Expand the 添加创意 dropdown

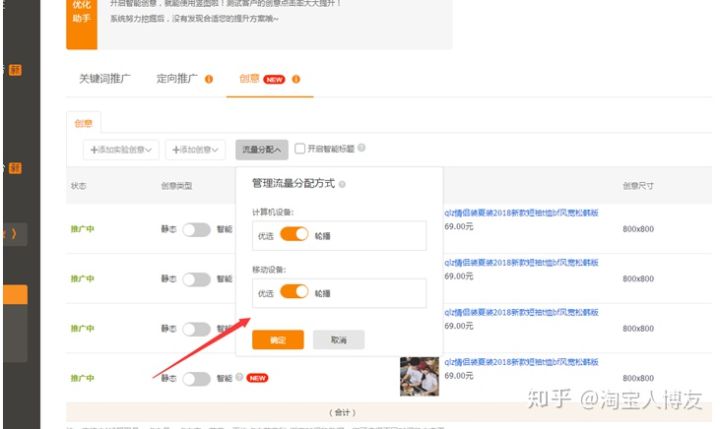(195, 150)
